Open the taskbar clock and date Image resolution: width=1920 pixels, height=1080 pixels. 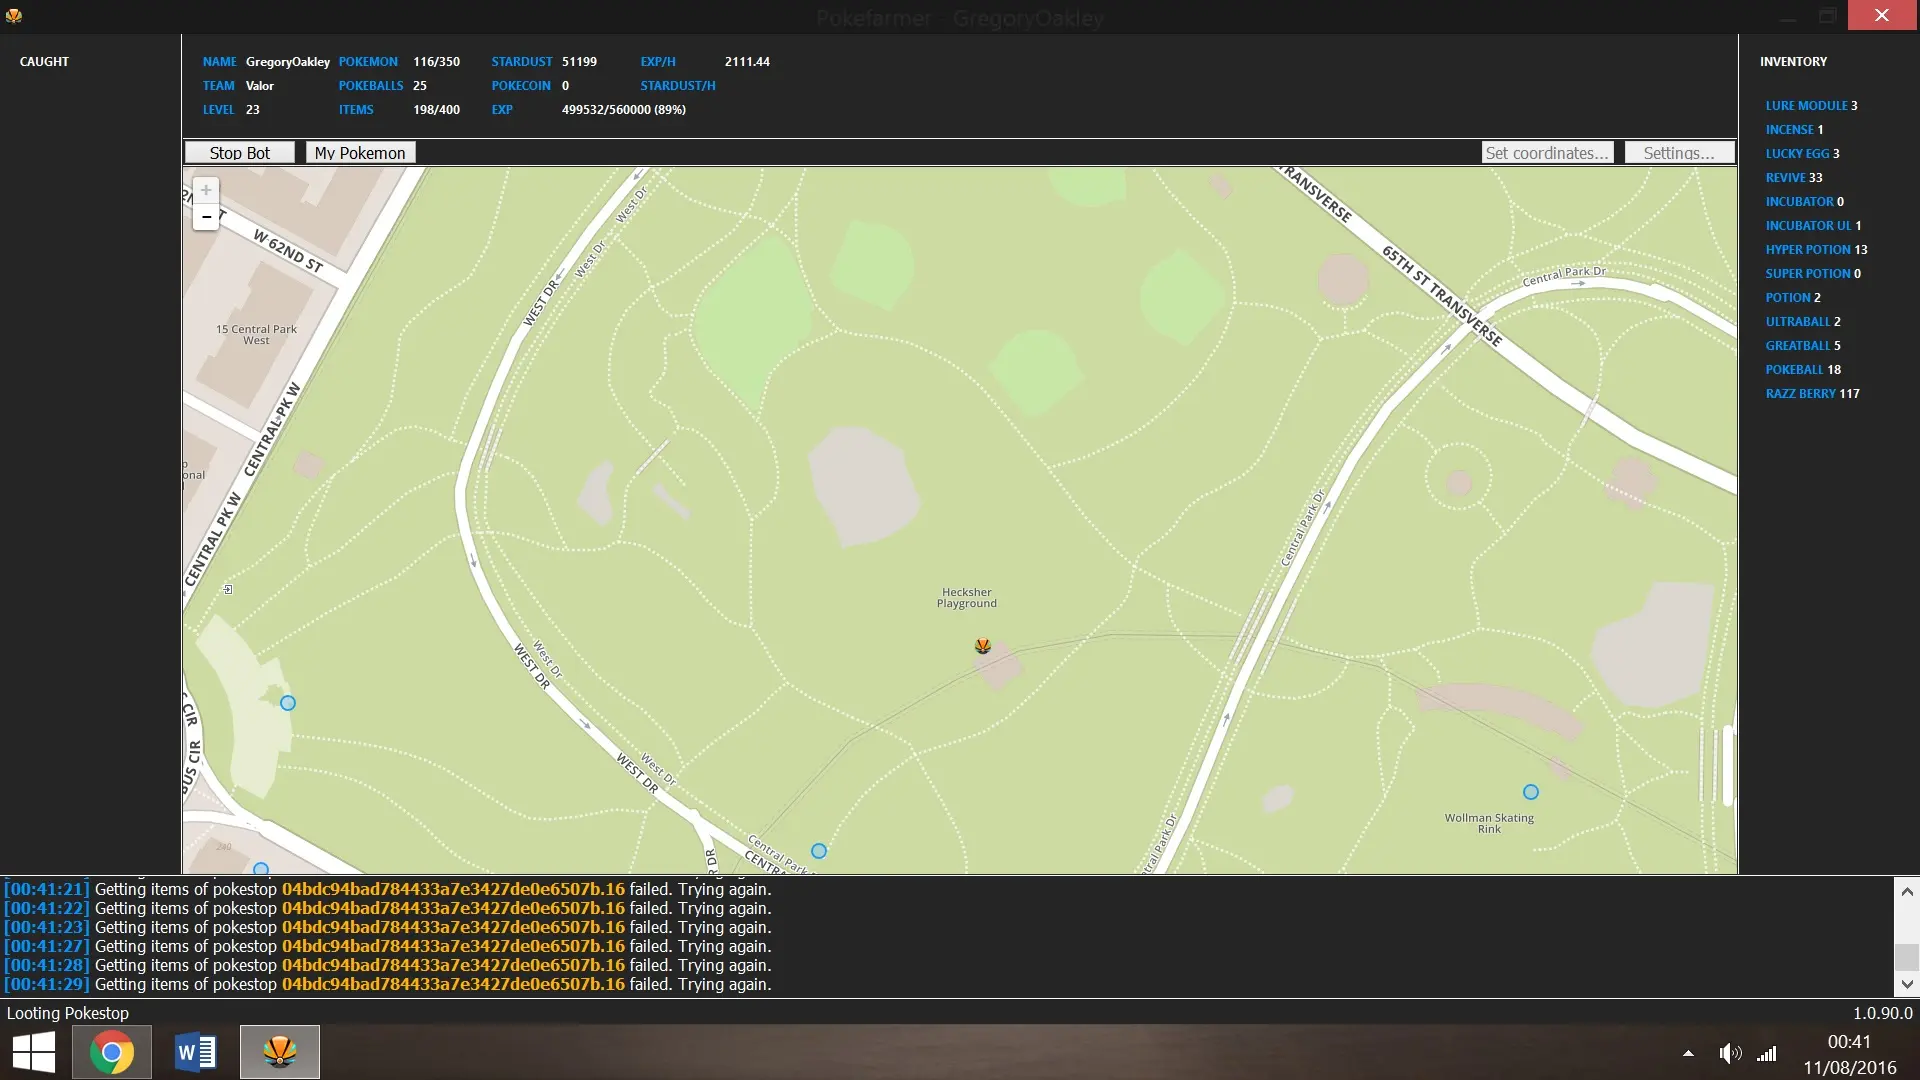tap(1850, 1054)
